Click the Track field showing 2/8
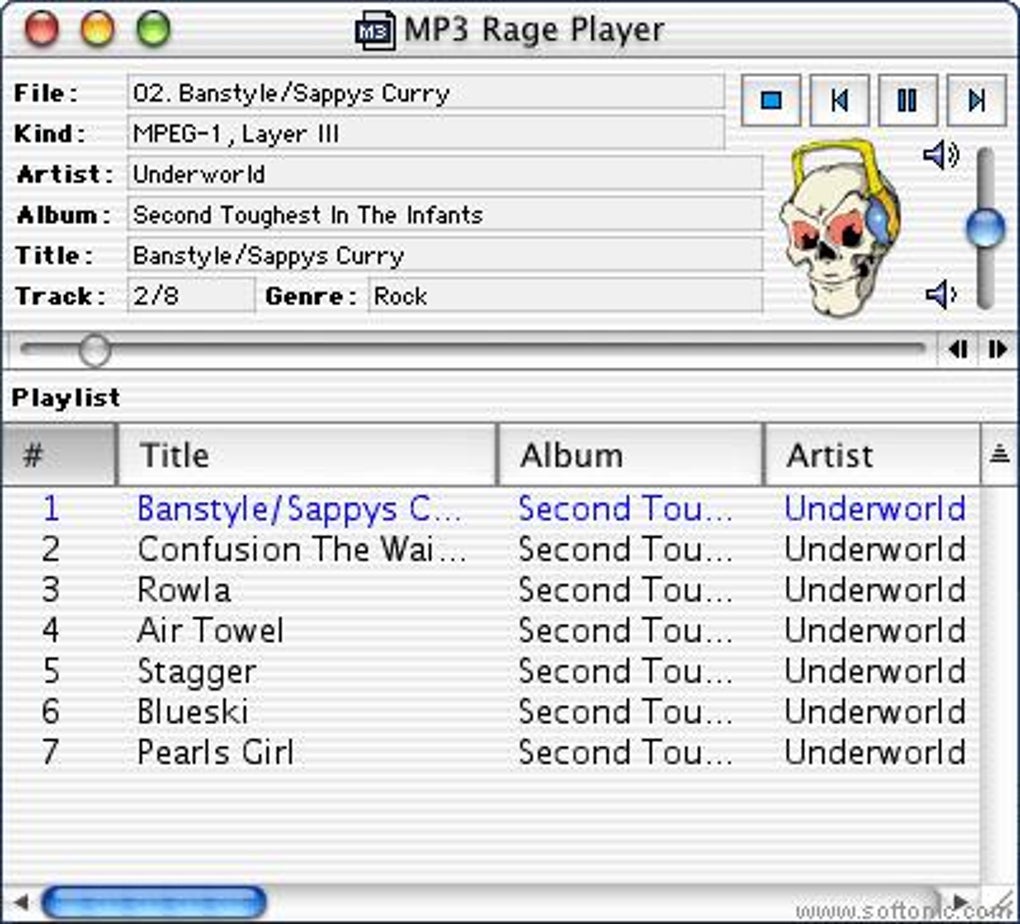This screenshot has height=924, width=1020. pyautogui.click(x=191, y=296)
